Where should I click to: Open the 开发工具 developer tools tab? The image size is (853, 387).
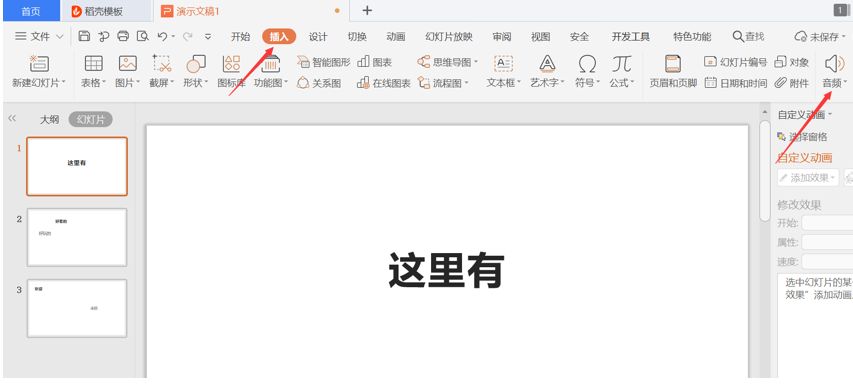pos(631,36)
